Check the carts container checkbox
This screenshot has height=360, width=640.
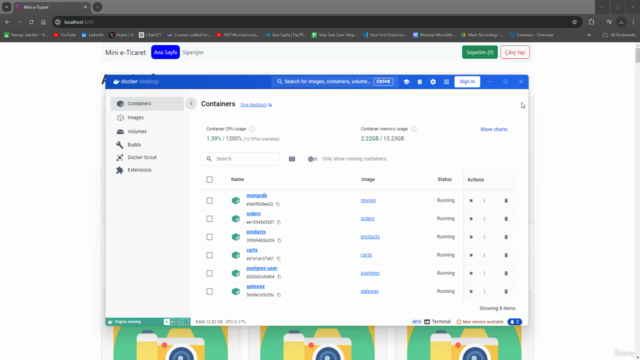[209, 255]
